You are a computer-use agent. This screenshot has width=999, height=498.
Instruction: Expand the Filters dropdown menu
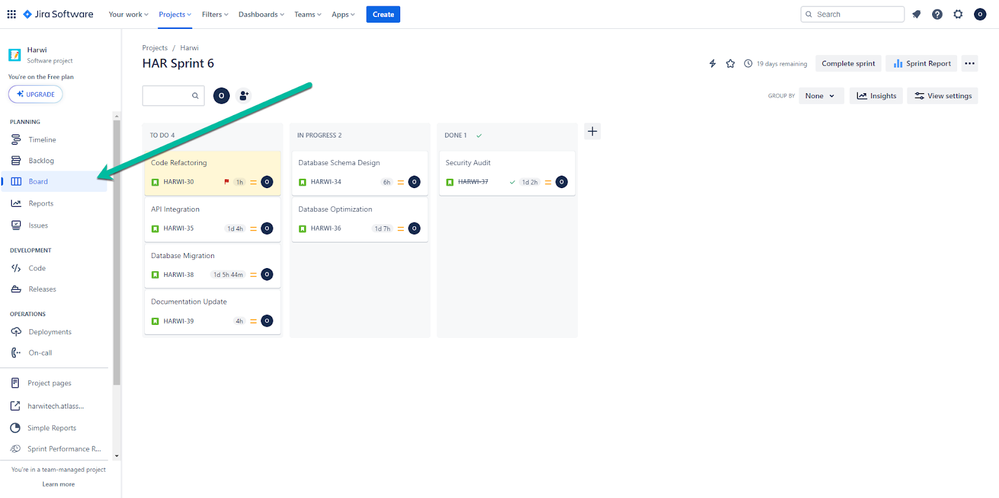[215, 14]
